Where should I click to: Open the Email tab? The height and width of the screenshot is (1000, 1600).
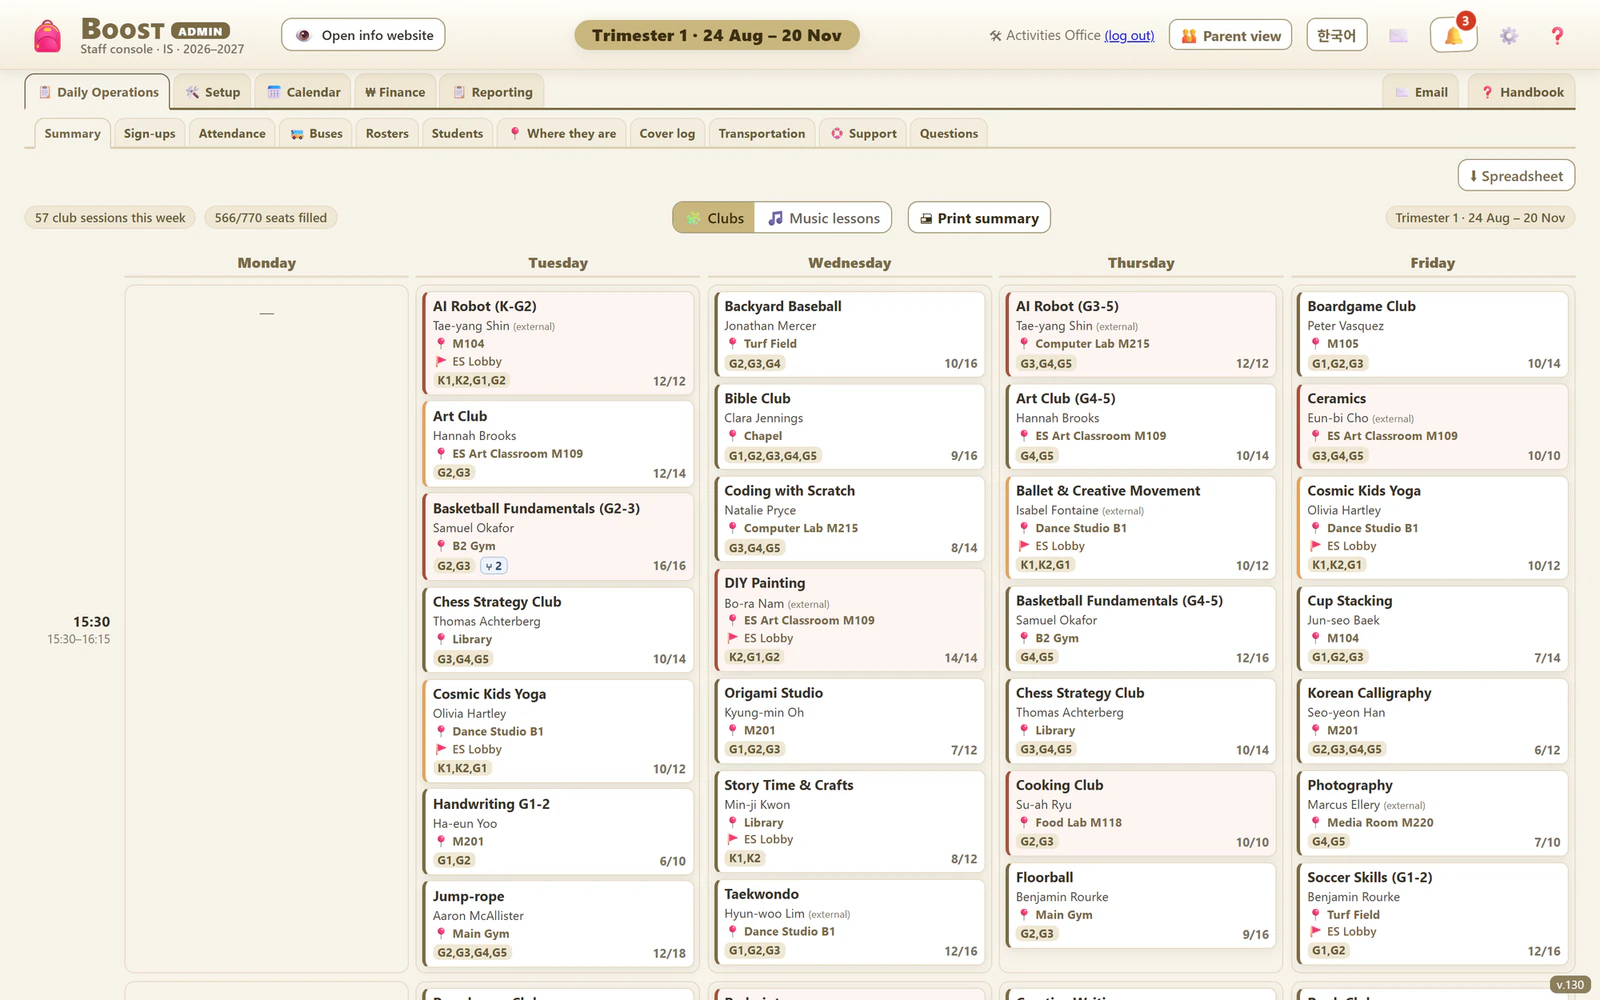(x=1421, y=92)
